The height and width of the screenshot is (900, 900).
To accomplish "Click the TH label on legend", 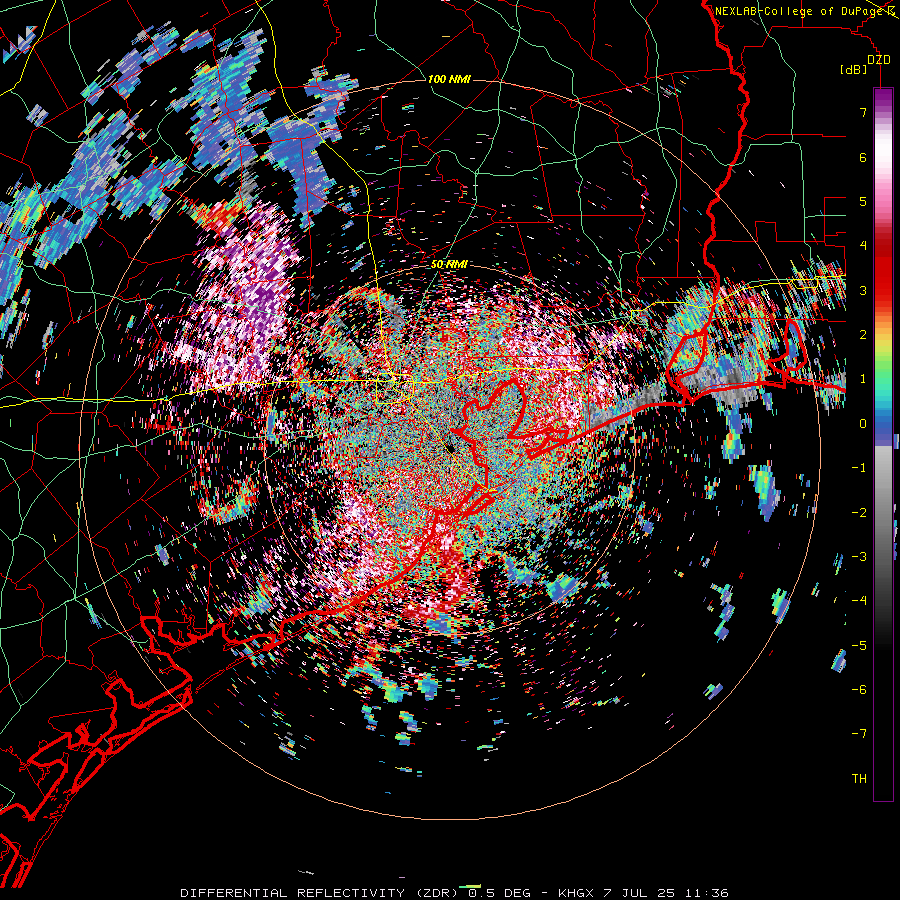I will (859, 779).
